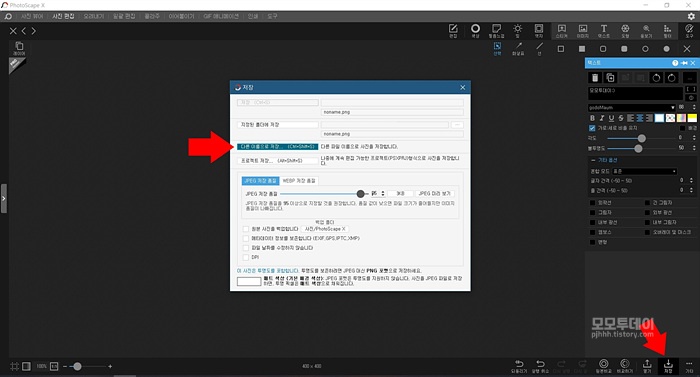The image size is (700, 377).
Task: Open the Image (이미지) insert tool
Action: point(583,31)
